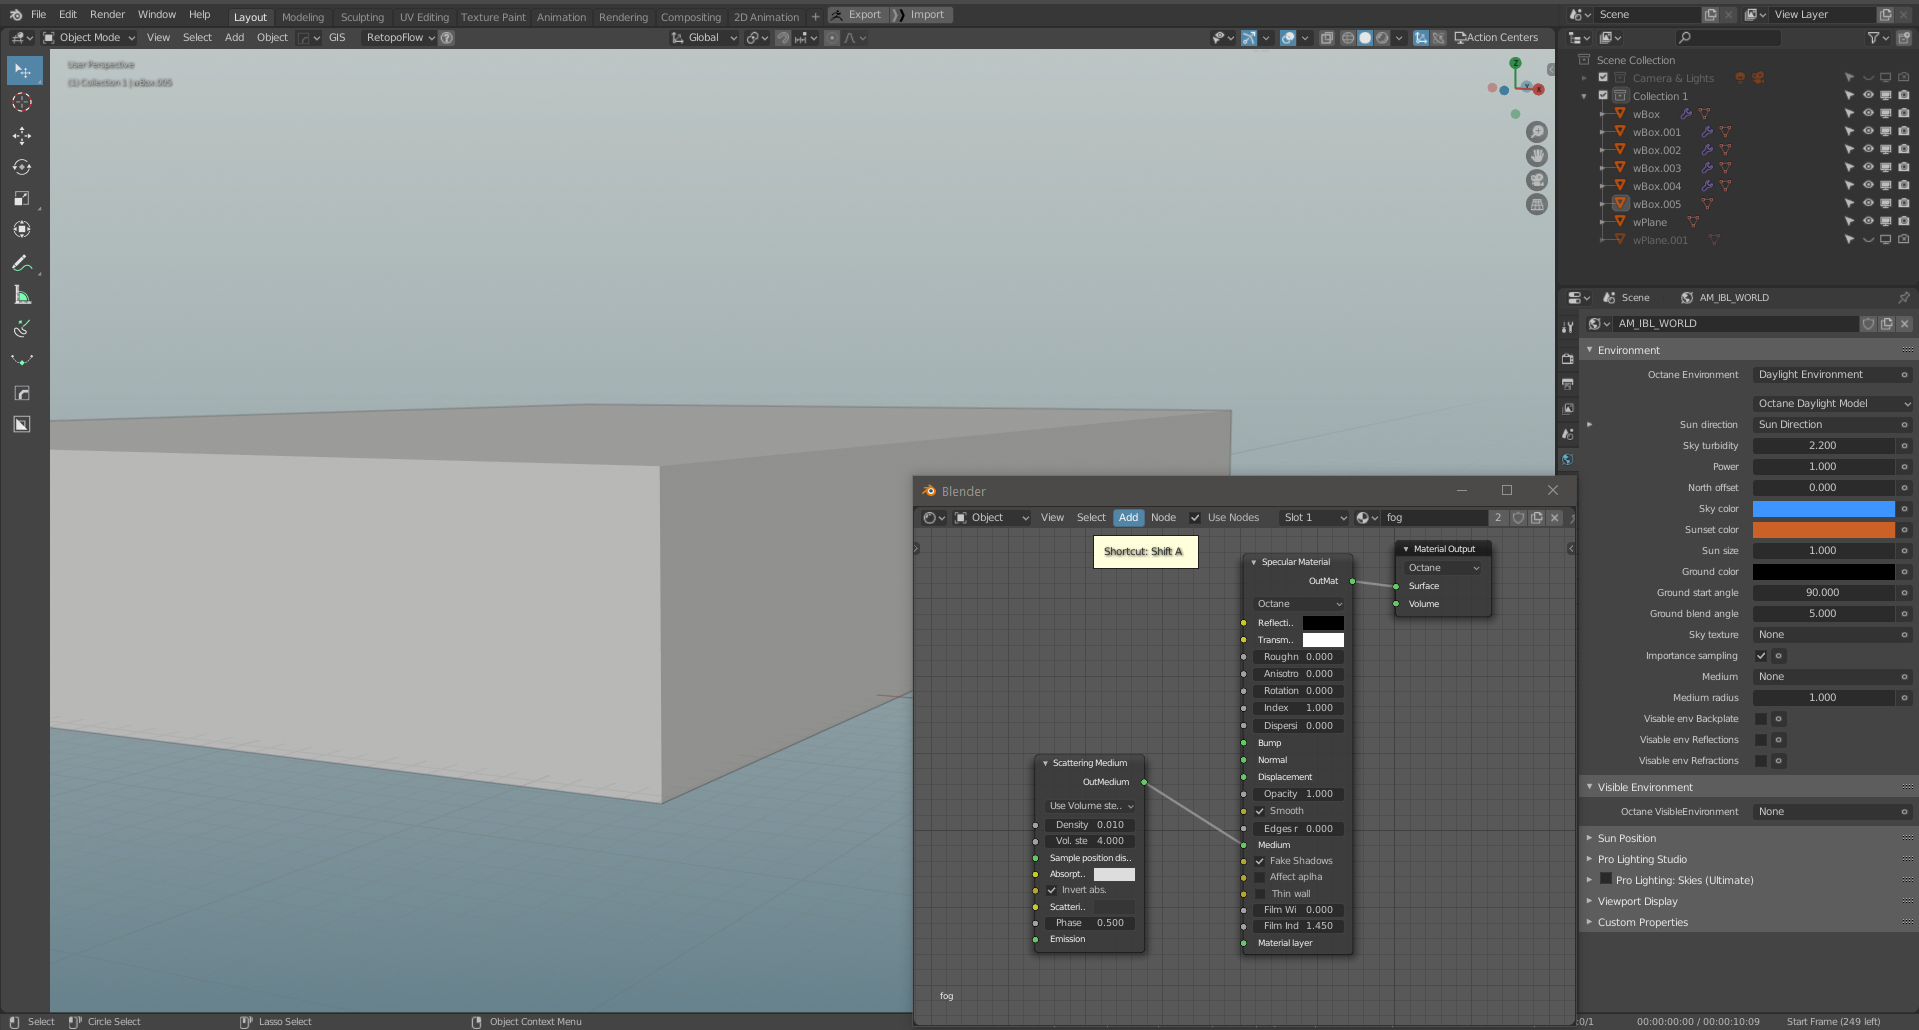Disable the Use Nodes checkbox
1919x1030 pixels.
(1195, 518)
